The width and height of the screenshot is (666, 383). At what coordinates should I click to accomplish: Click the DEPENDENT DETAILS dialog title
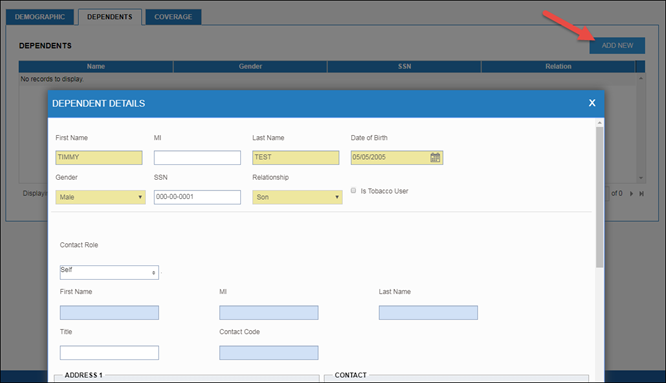99,104
